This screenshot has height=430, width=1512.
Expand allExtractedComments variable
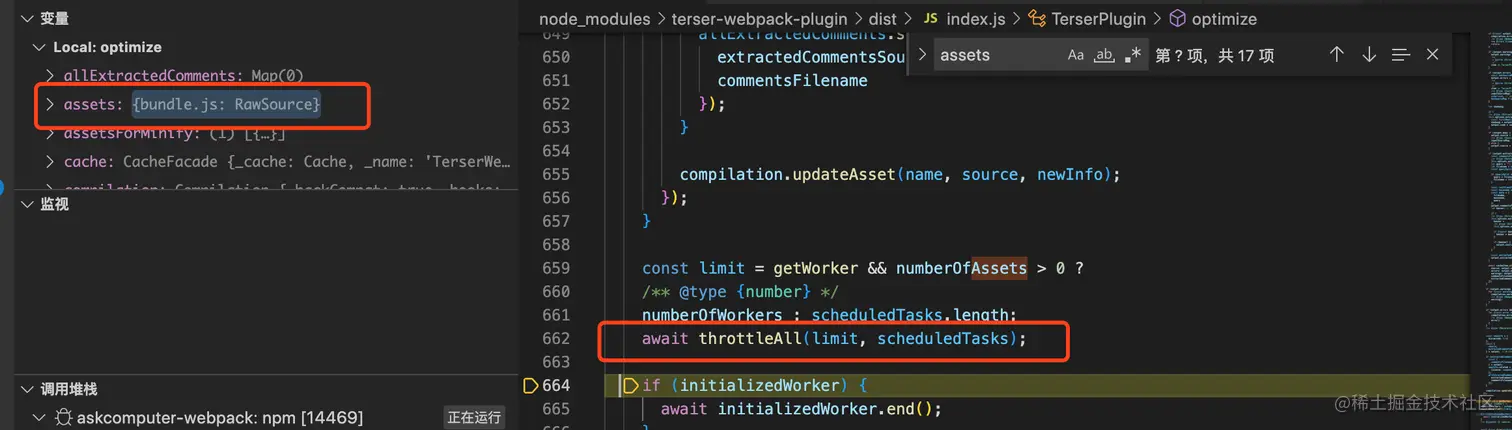tap(51, 75)
